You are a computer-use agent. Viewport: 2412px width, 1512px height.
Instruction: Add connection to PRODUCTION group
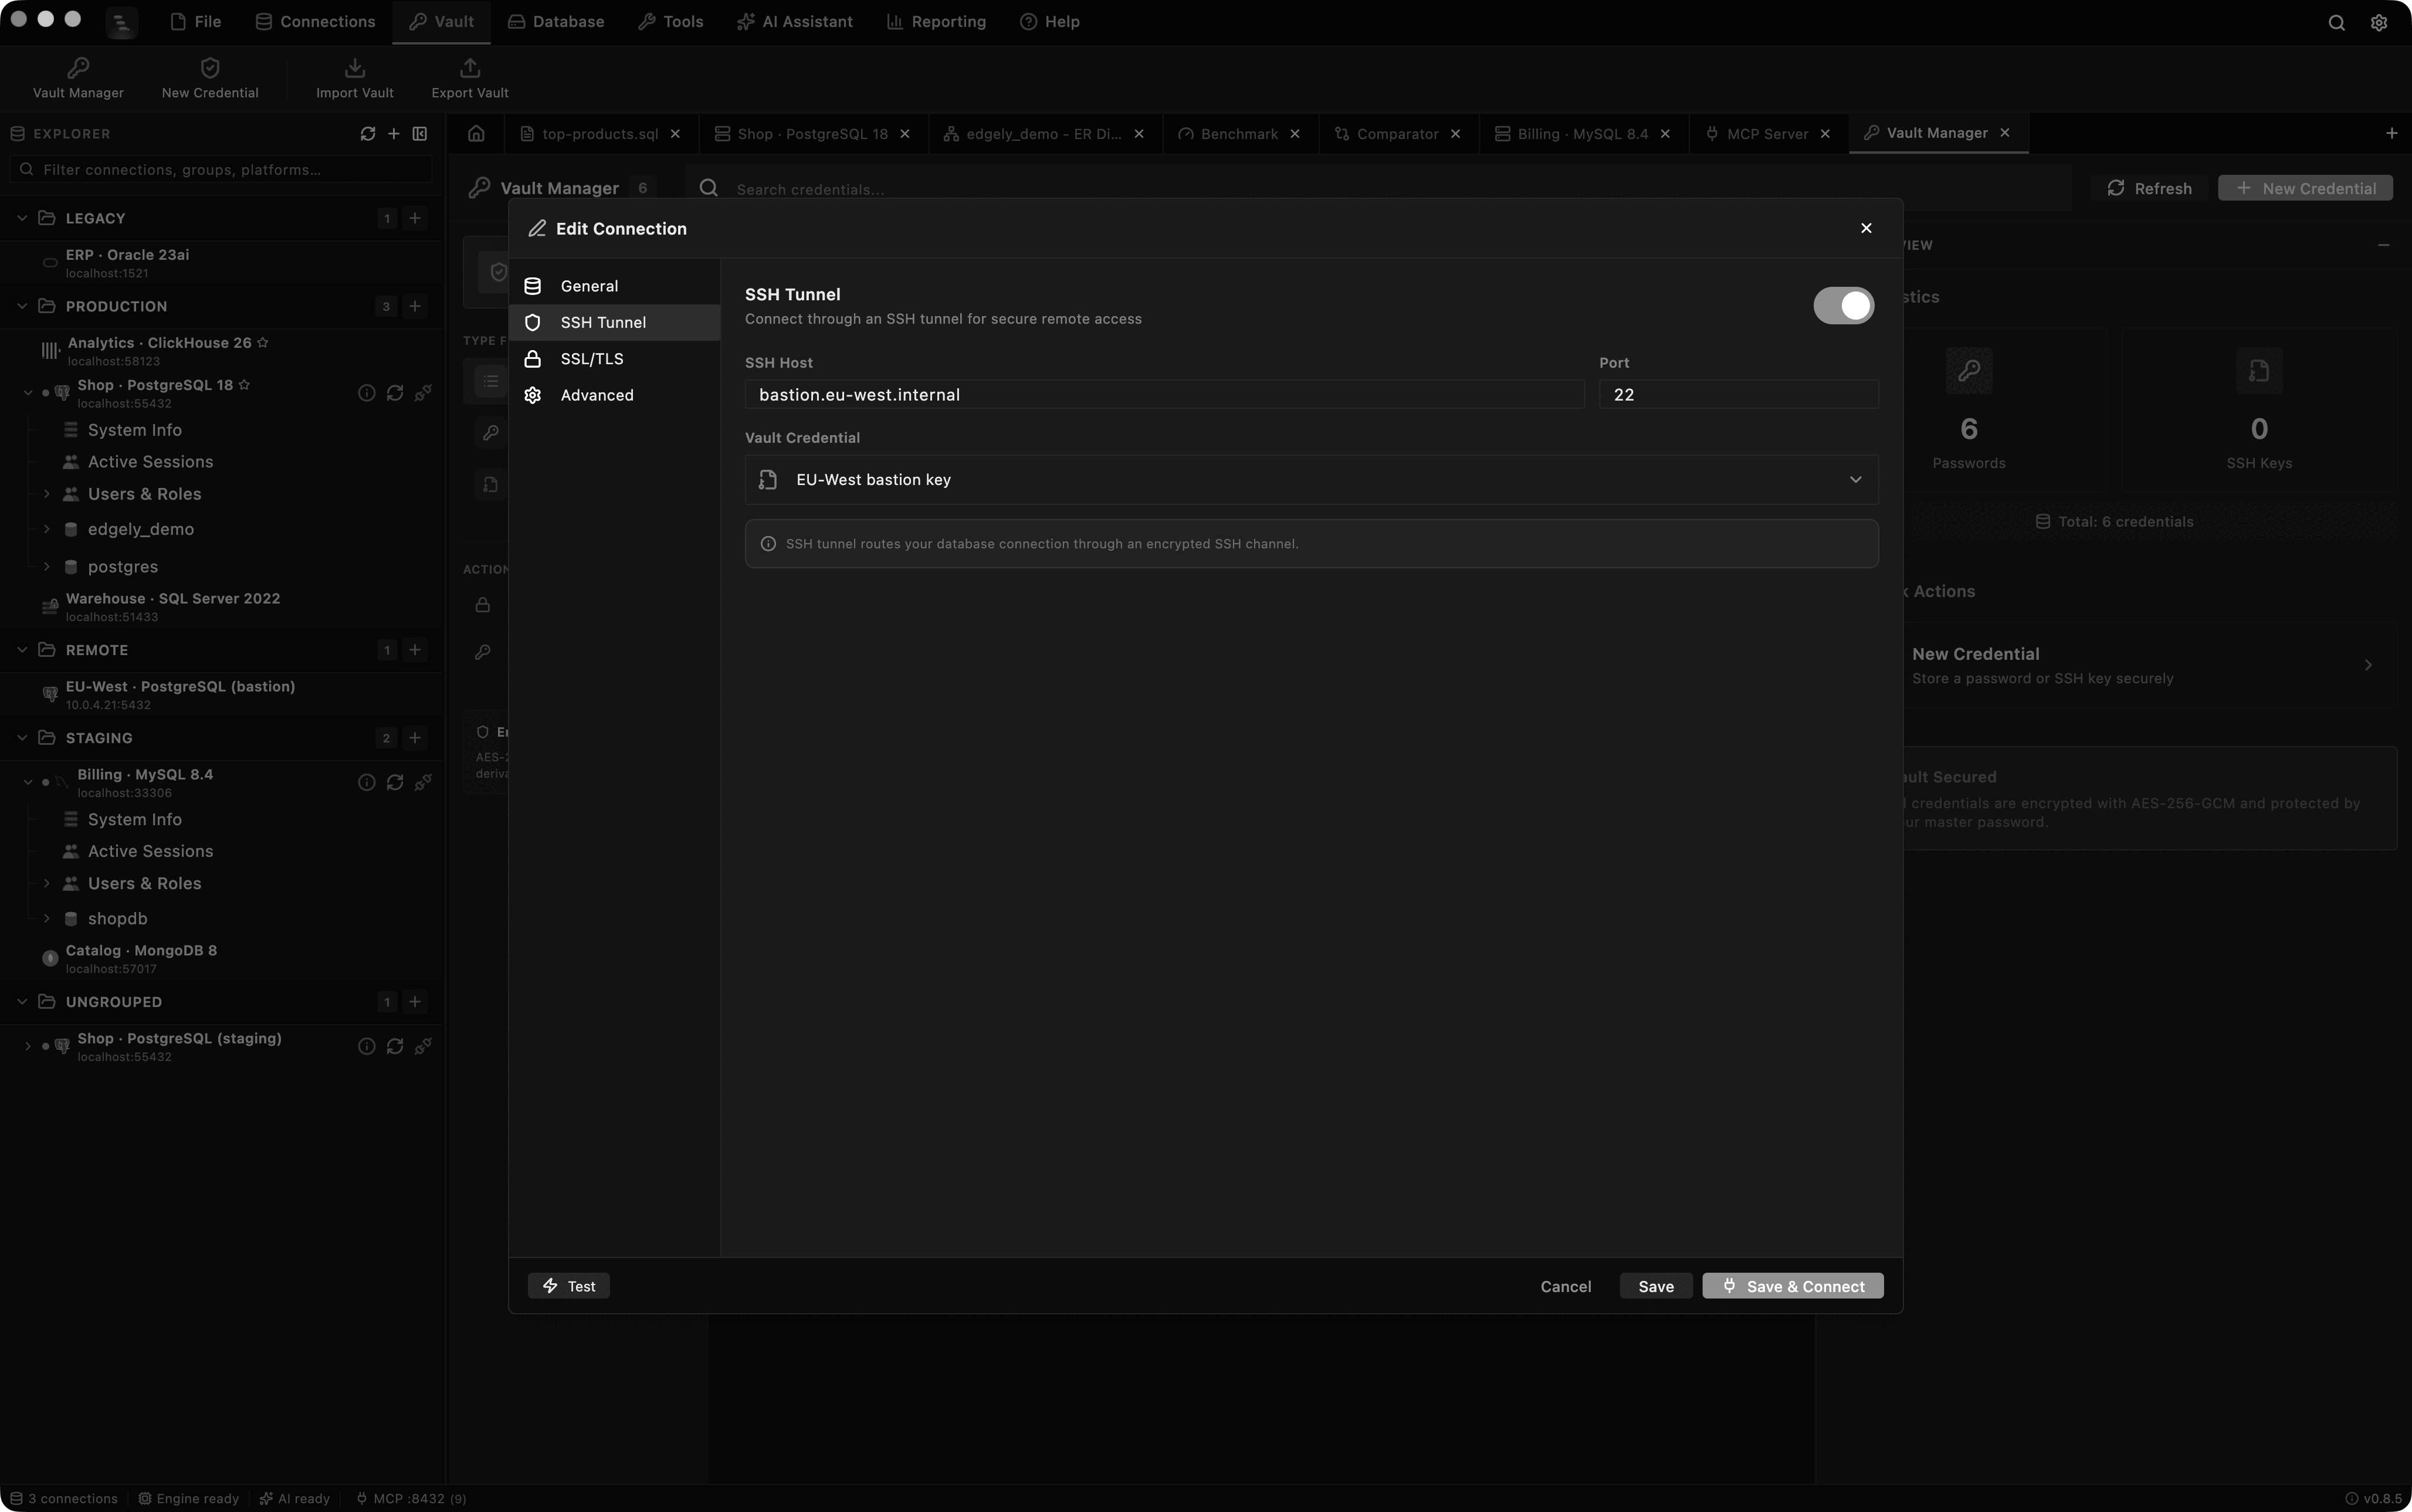(415, 306)
